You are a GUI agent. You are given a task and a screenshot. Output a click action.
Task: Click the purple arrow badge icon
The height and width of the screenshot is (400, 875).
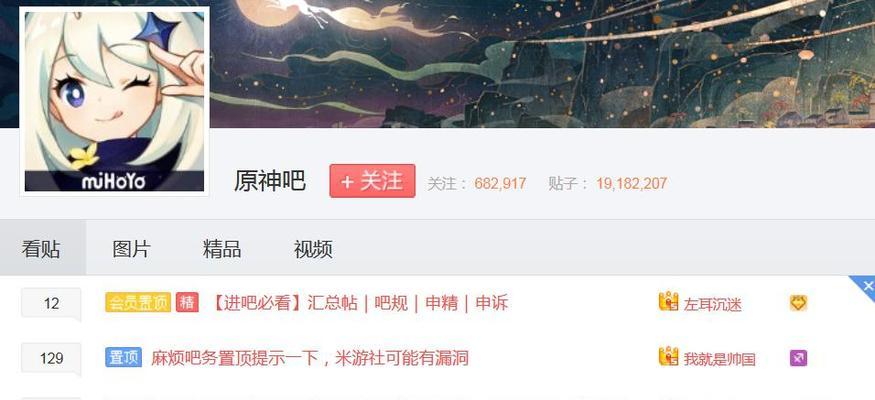click(799, 358)
